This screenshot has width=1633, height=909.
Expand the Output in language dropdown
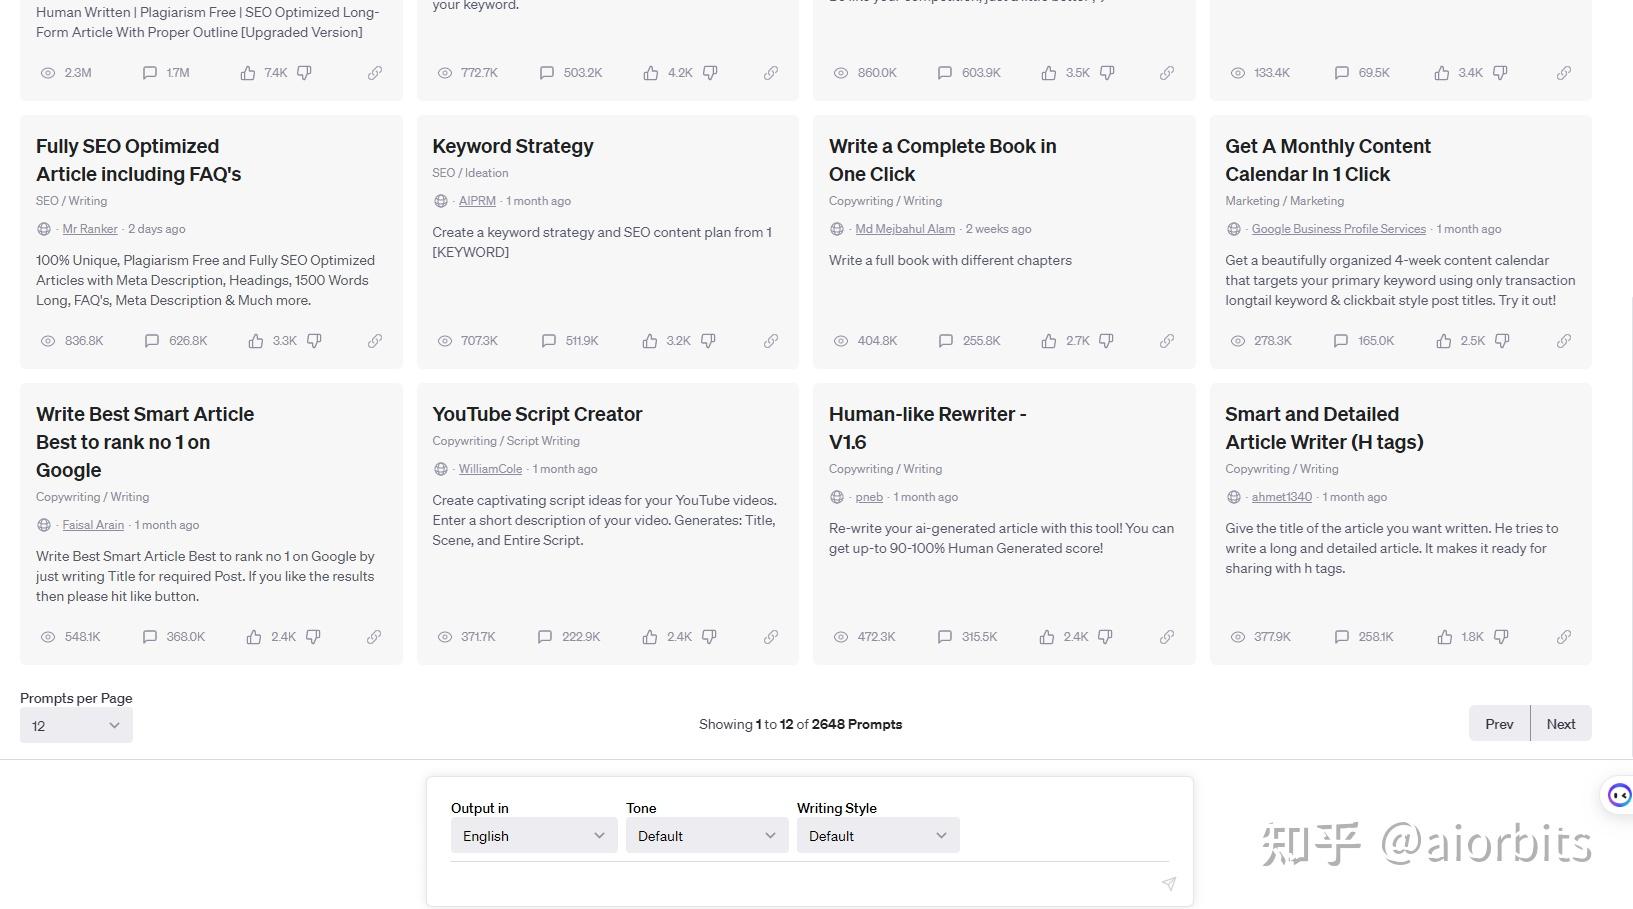click(534, 836)
